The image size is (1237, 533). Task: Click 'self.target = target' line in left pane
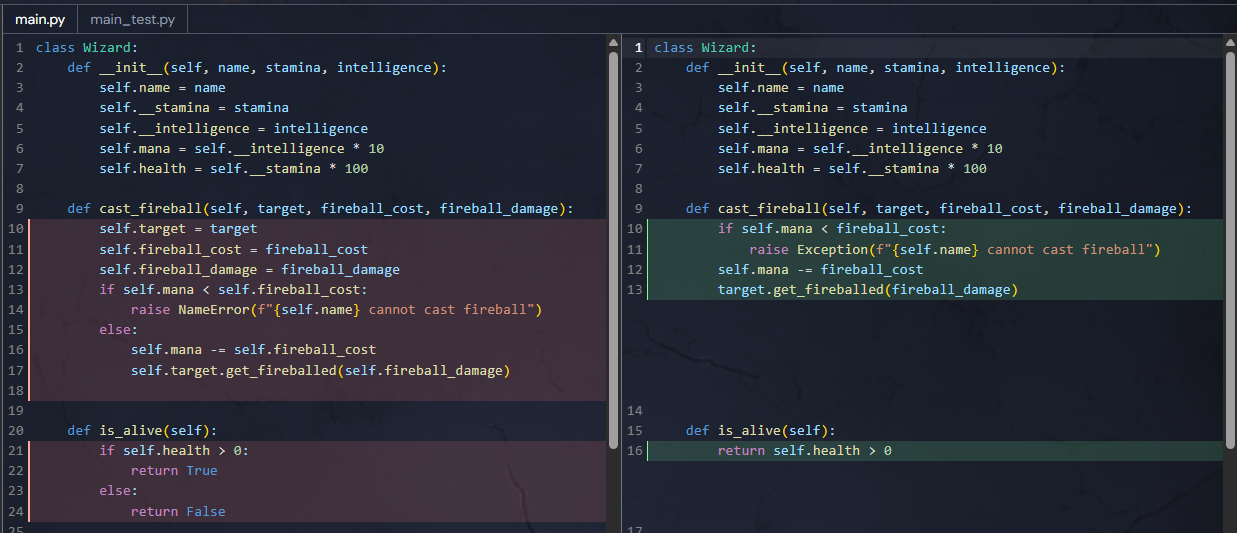click(178, 229)
